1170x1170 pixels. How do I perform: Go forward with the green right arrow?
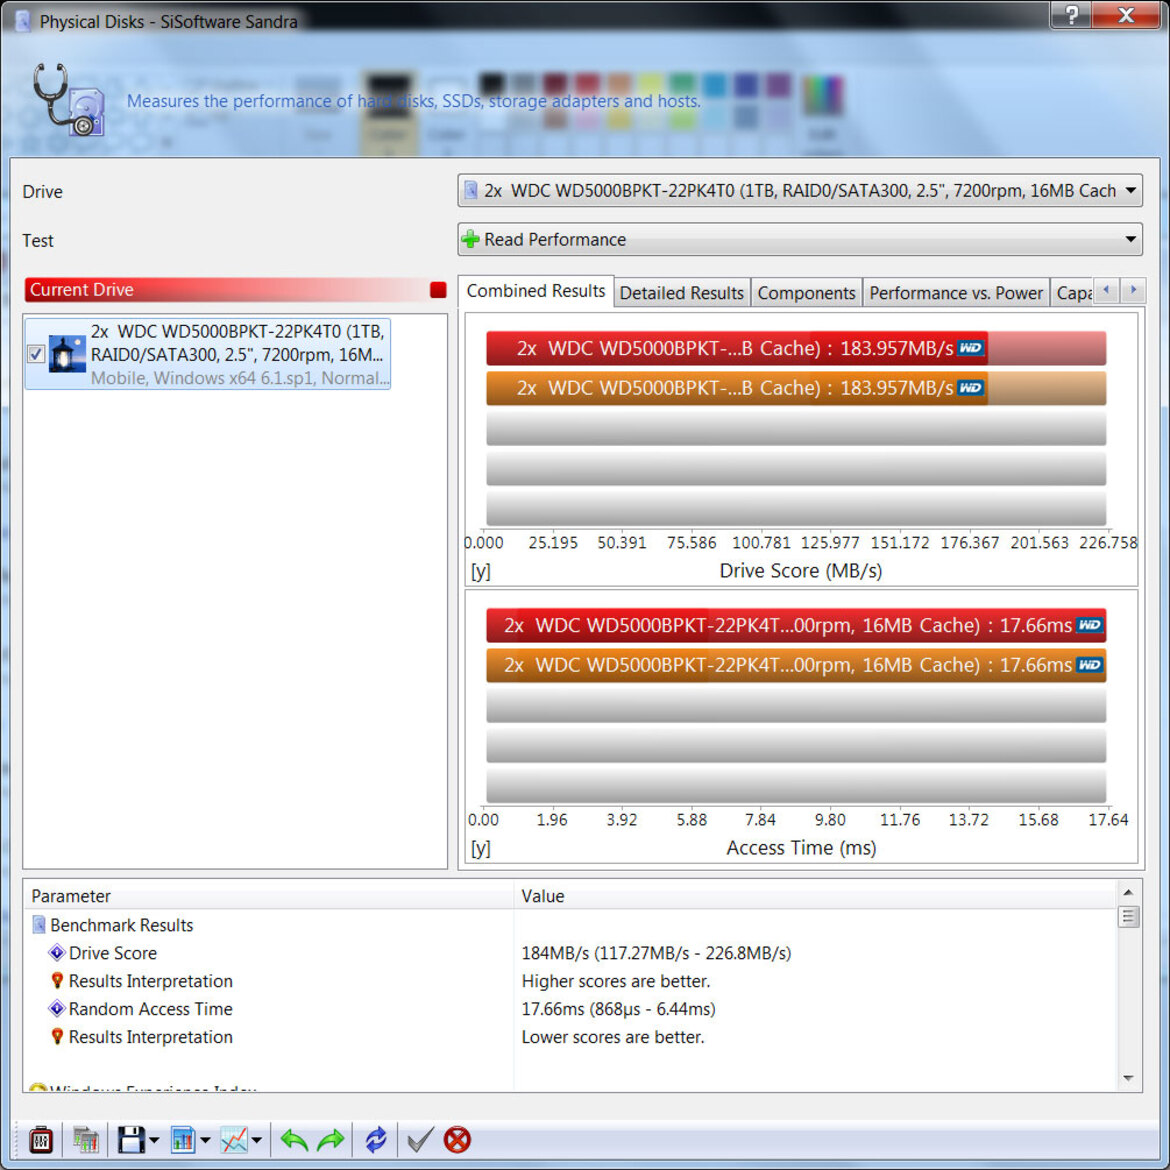(x=331, y=1139)
